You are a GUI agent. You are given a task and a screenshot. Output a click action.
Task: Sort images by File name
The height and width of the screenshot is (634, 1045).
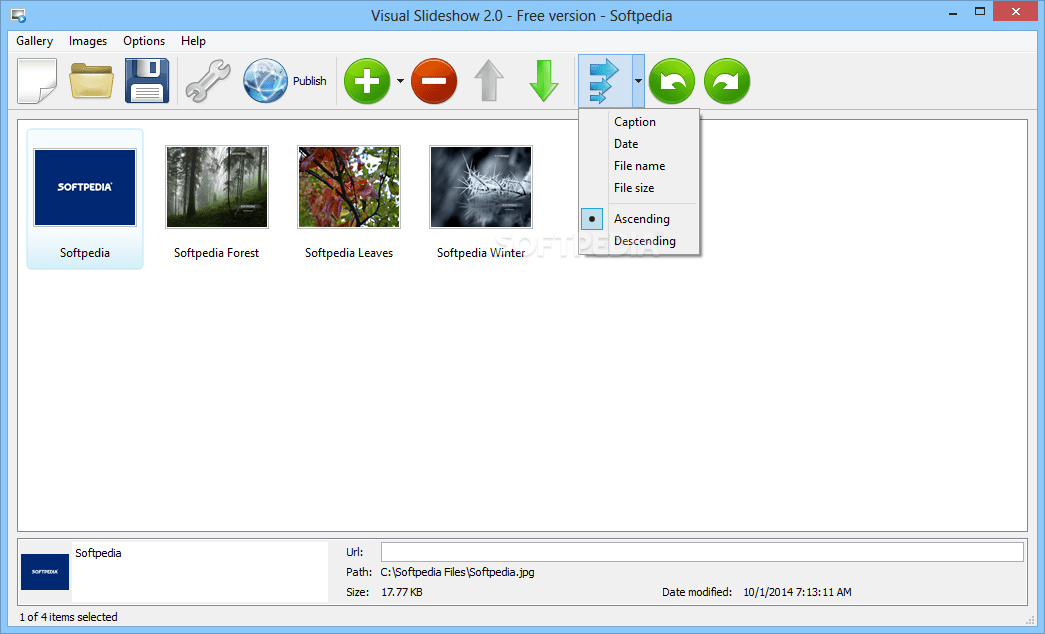(639, 165)
